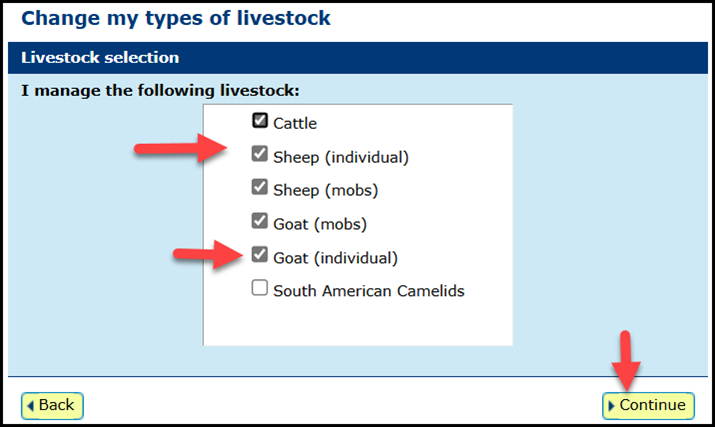Click the Back button
715x427 pixels.
[52, 406]
